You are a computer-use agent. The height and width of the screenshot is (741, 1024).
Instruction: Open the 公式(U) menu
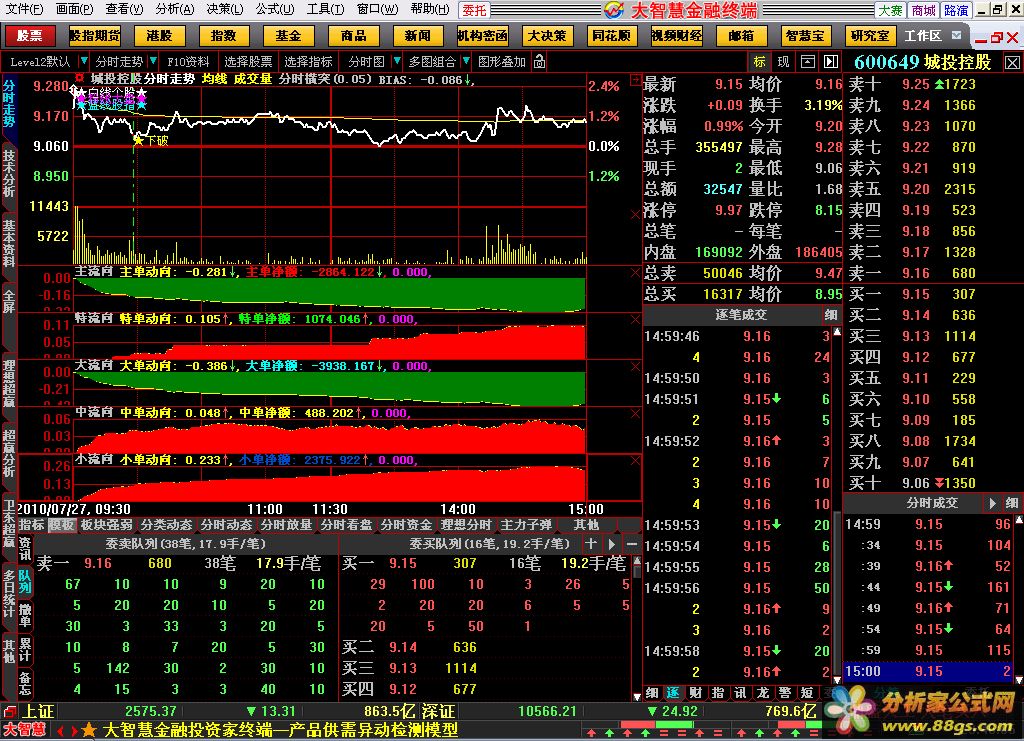point(274,9)
